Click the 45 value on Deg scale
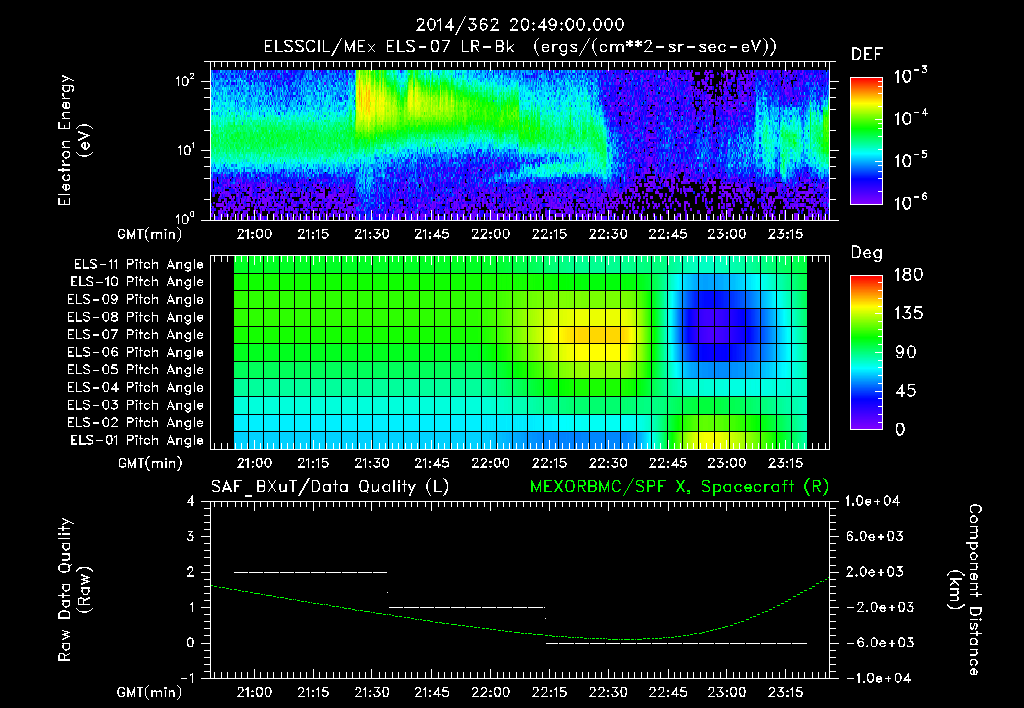Viewport: 1024px width, 708px height. click(906, 391)
